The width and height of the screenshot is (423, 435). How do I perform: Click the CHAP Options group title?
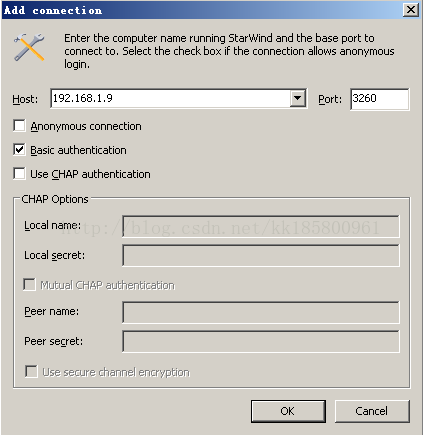point(55,199)
